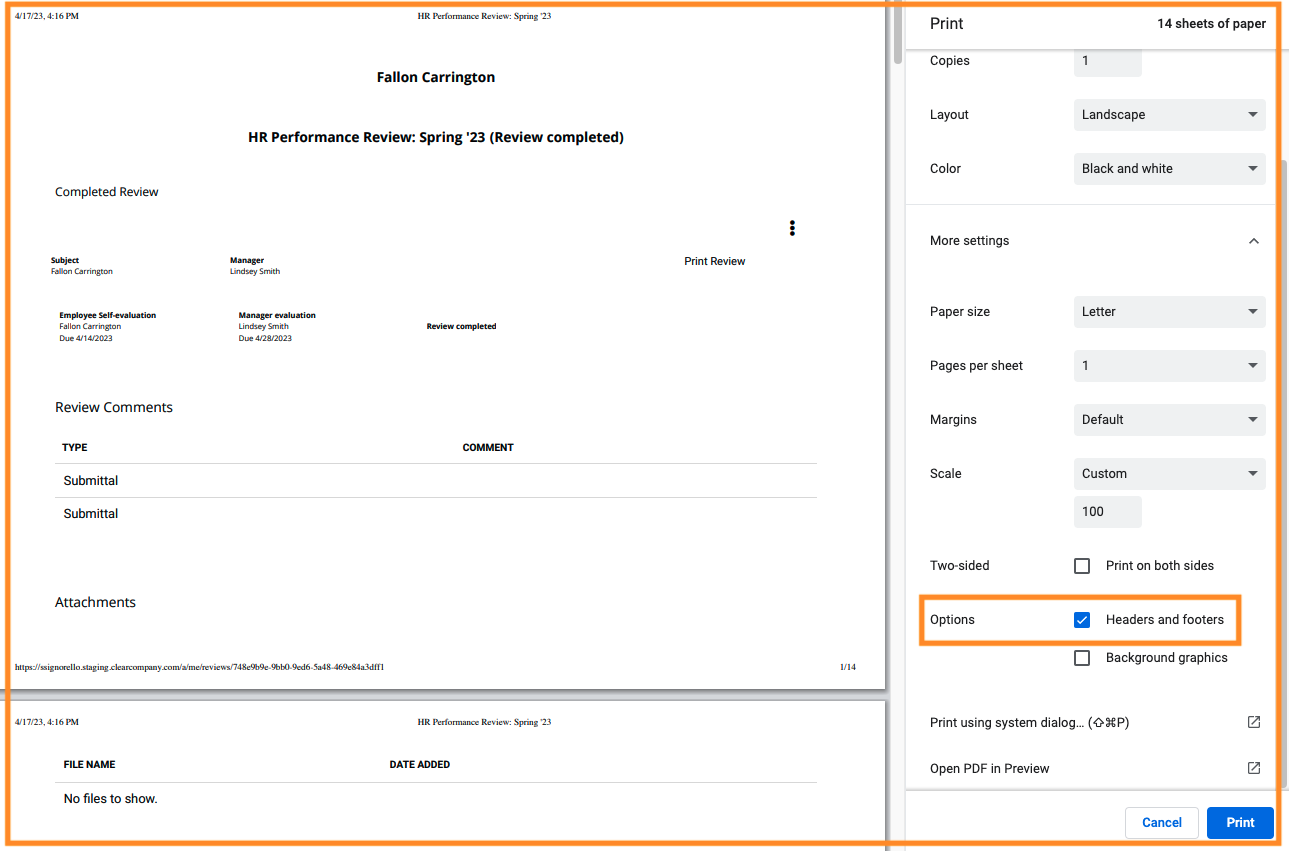Click the 1/14 page number

847,667
